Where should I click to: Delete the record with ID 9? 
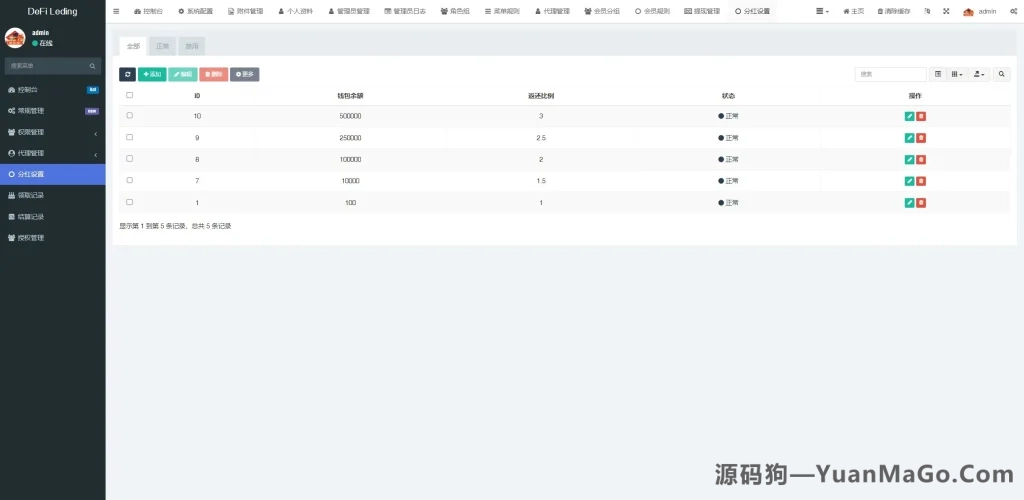(921, 138)
